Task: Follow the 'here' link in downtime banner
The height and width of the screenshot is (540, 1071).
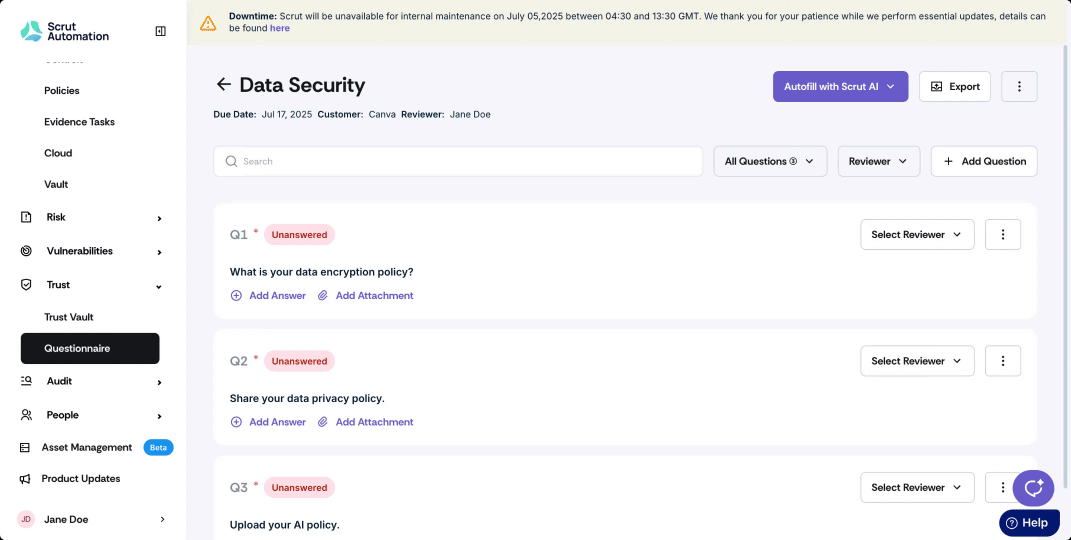Action: (279, 28)
